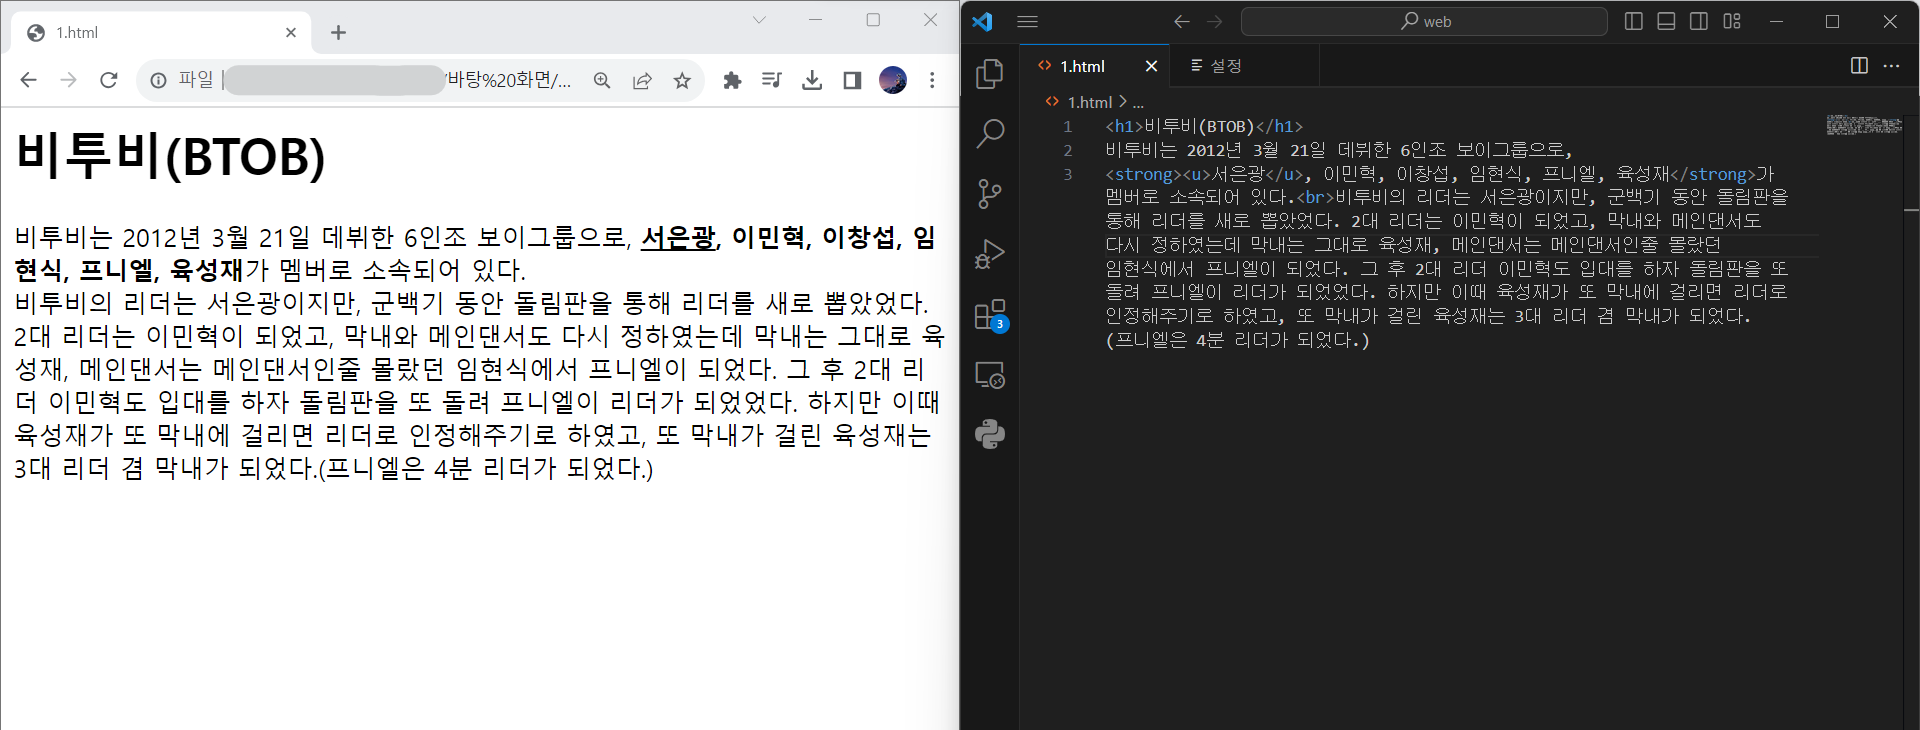Open a new tab in Chrome
This screenshot has height=730, width=1920.
pyautogui.click(x=338, y=33)
